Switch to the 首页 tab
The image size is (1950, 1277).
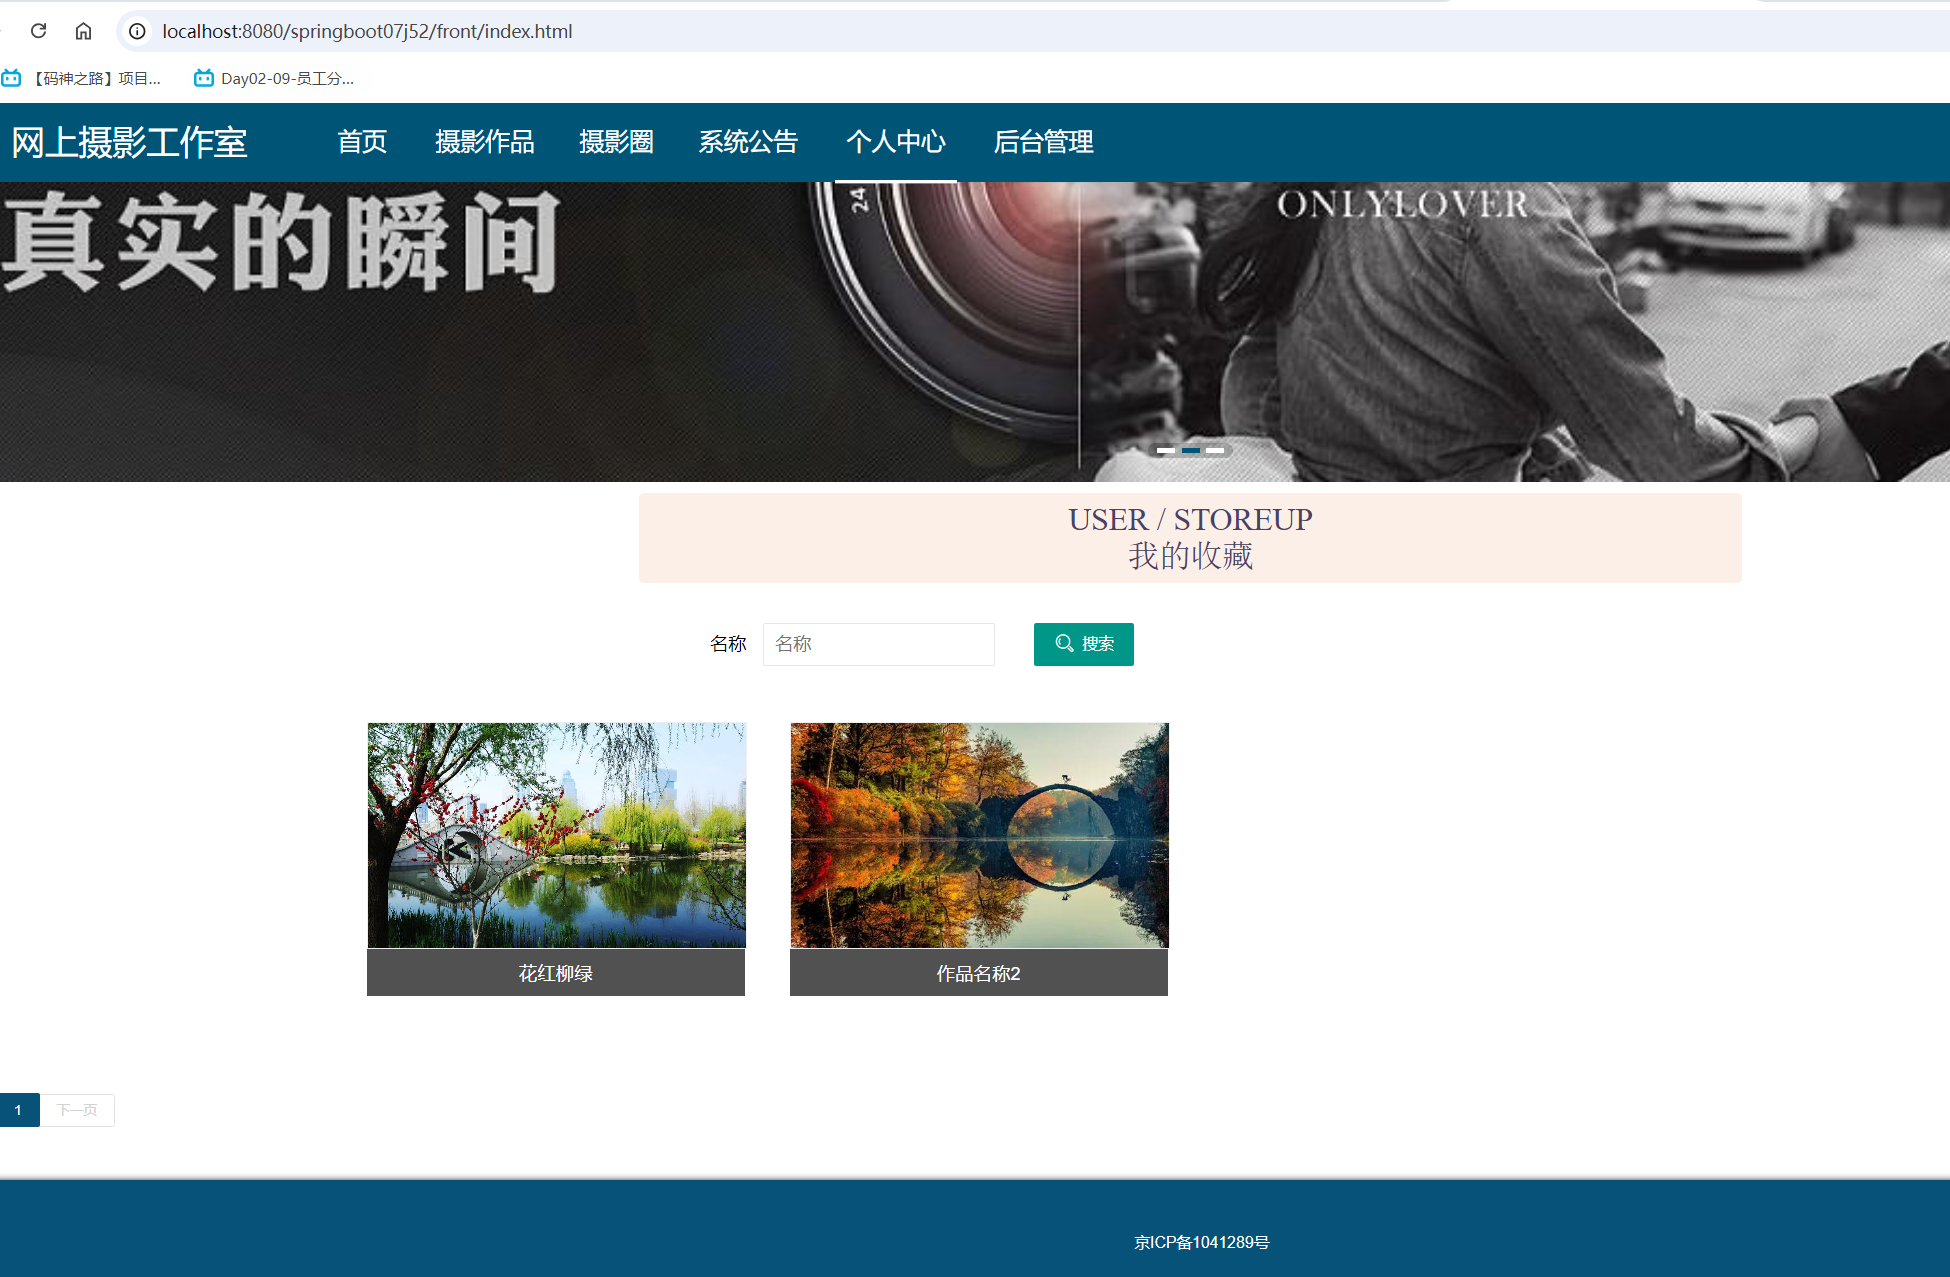[362, 142]
